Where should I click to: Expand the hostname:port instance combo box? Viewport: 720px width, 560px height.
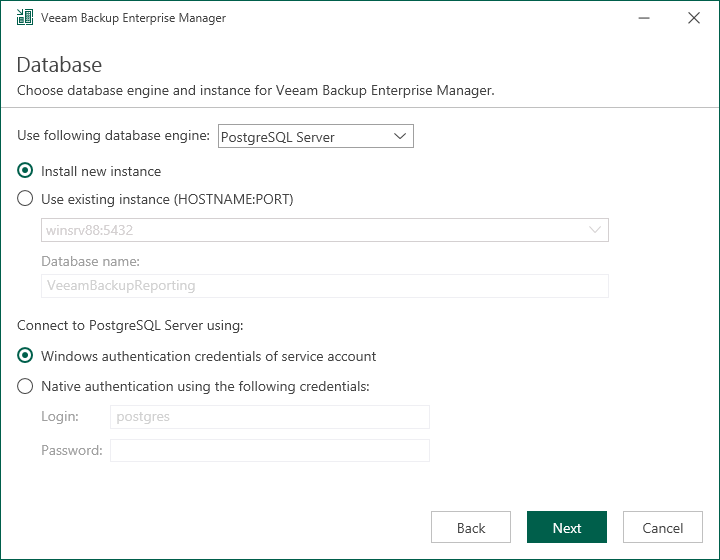point(595,230)
